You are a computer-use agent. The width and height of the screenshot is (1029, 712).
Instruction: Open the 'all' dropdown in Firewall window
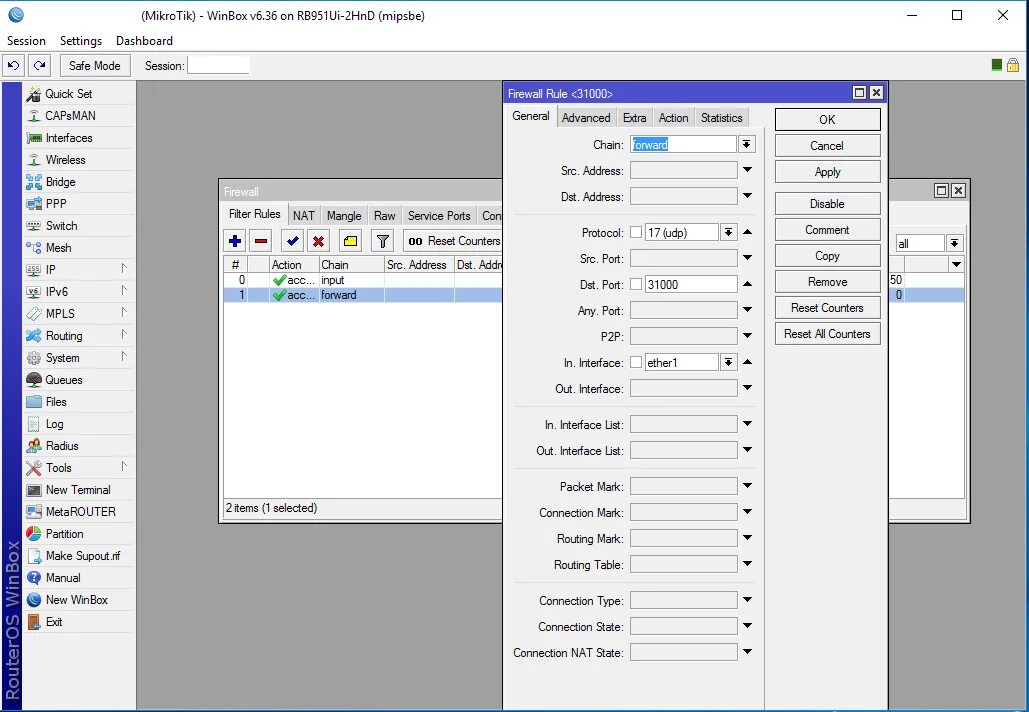(x=954, y=243)
